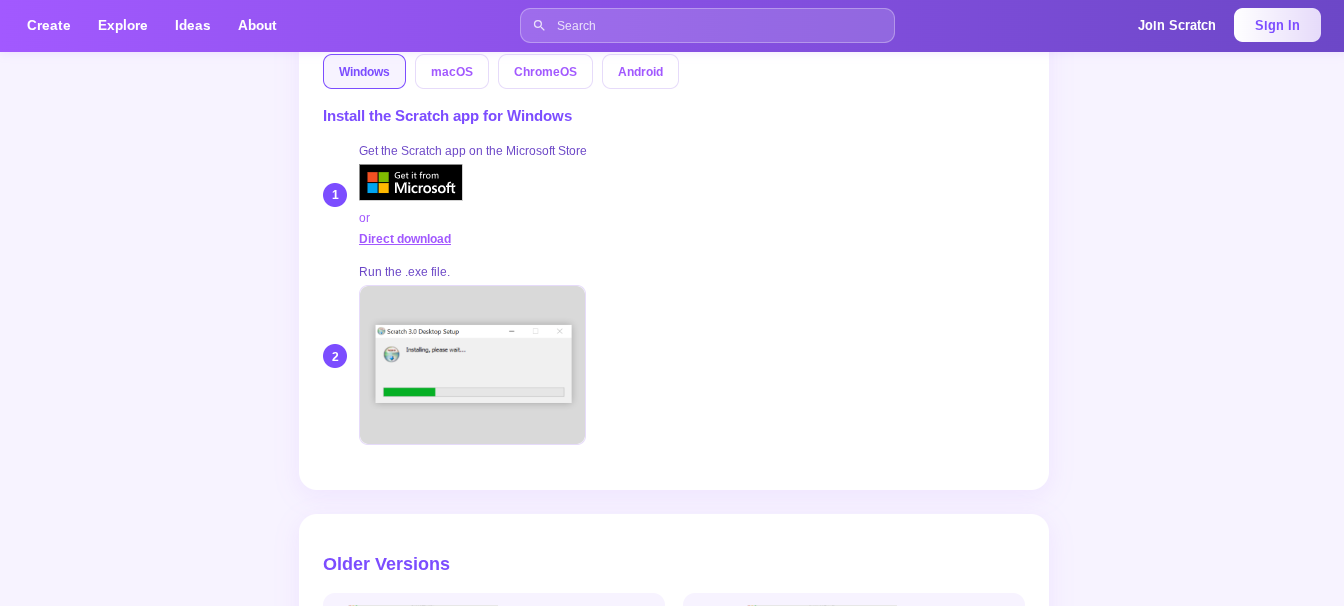
Task: Switch to the macOS tab
Action: click(x=452, y=72)
